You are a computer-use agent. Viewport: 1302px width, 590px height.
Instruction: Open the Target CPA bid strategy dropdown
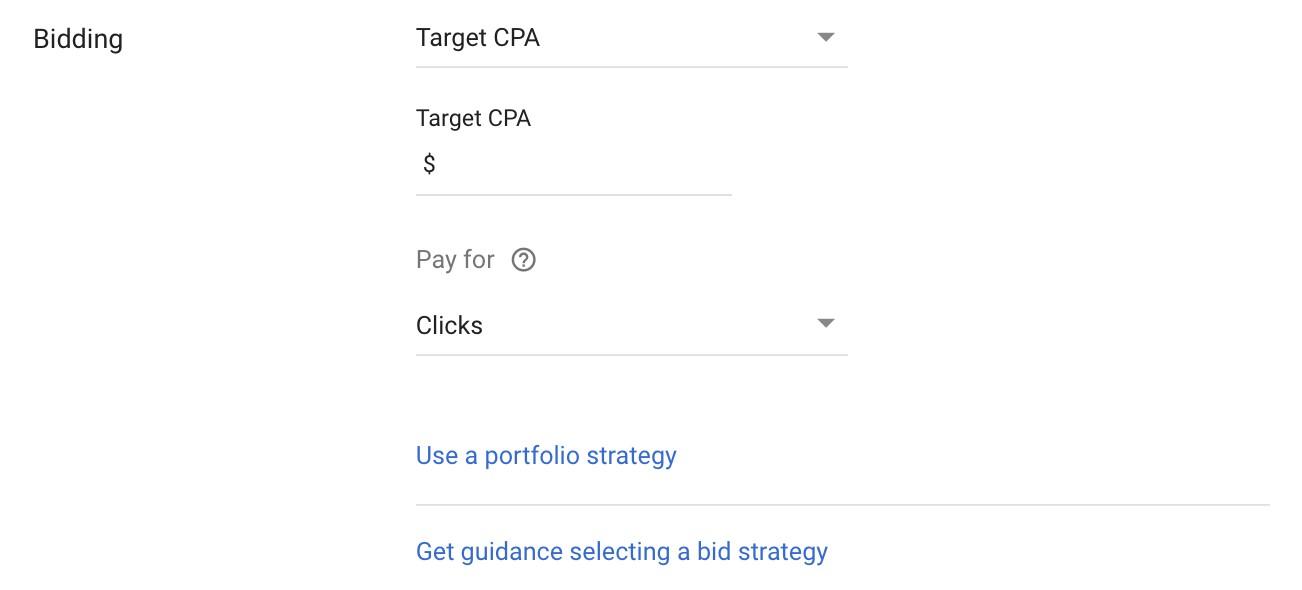tap(630, 37)
